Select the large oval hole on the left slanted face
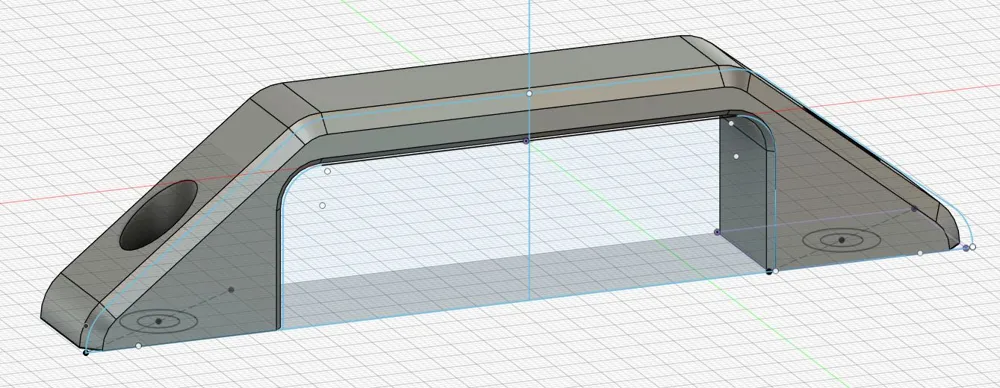Screen dimensions: 1000x388 [x=159, y=215]
